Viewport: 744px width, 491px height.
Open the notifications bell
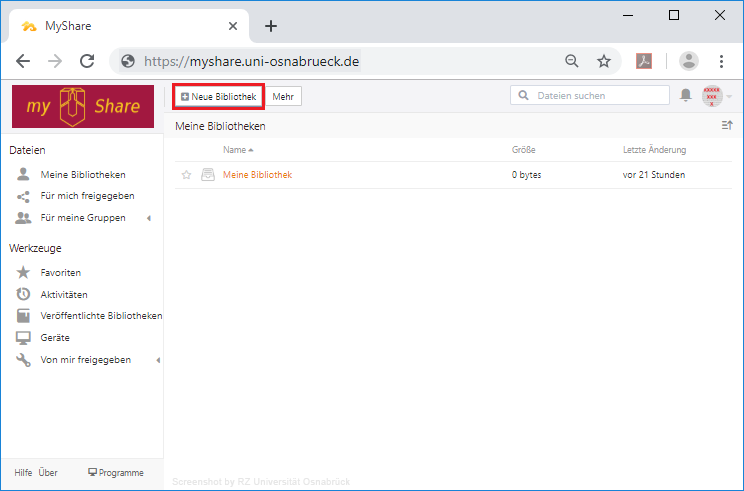click(x=686, y=95)
